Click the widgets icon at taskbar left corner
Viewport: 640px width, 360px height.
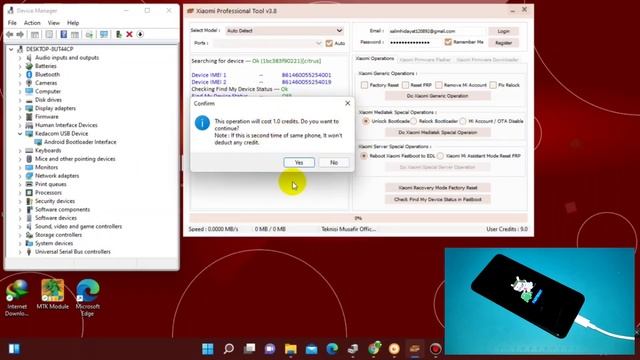click(14, 349)
